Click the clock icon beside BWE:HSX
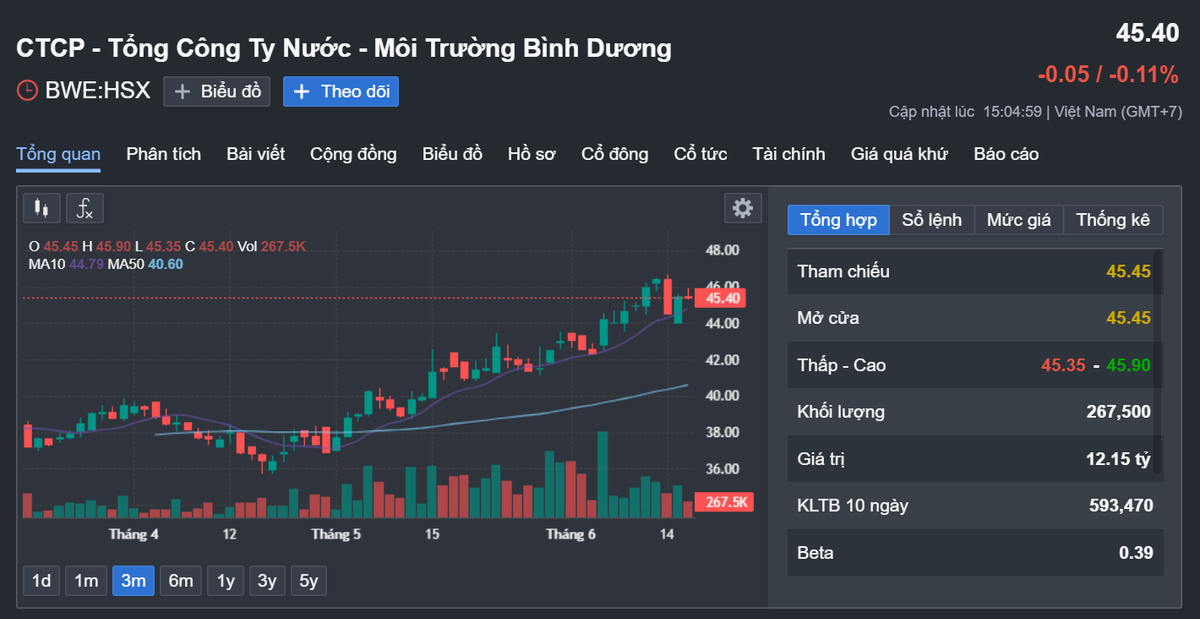The height and width of the screenshot is (619, 1200). click(x=27, y=91)
